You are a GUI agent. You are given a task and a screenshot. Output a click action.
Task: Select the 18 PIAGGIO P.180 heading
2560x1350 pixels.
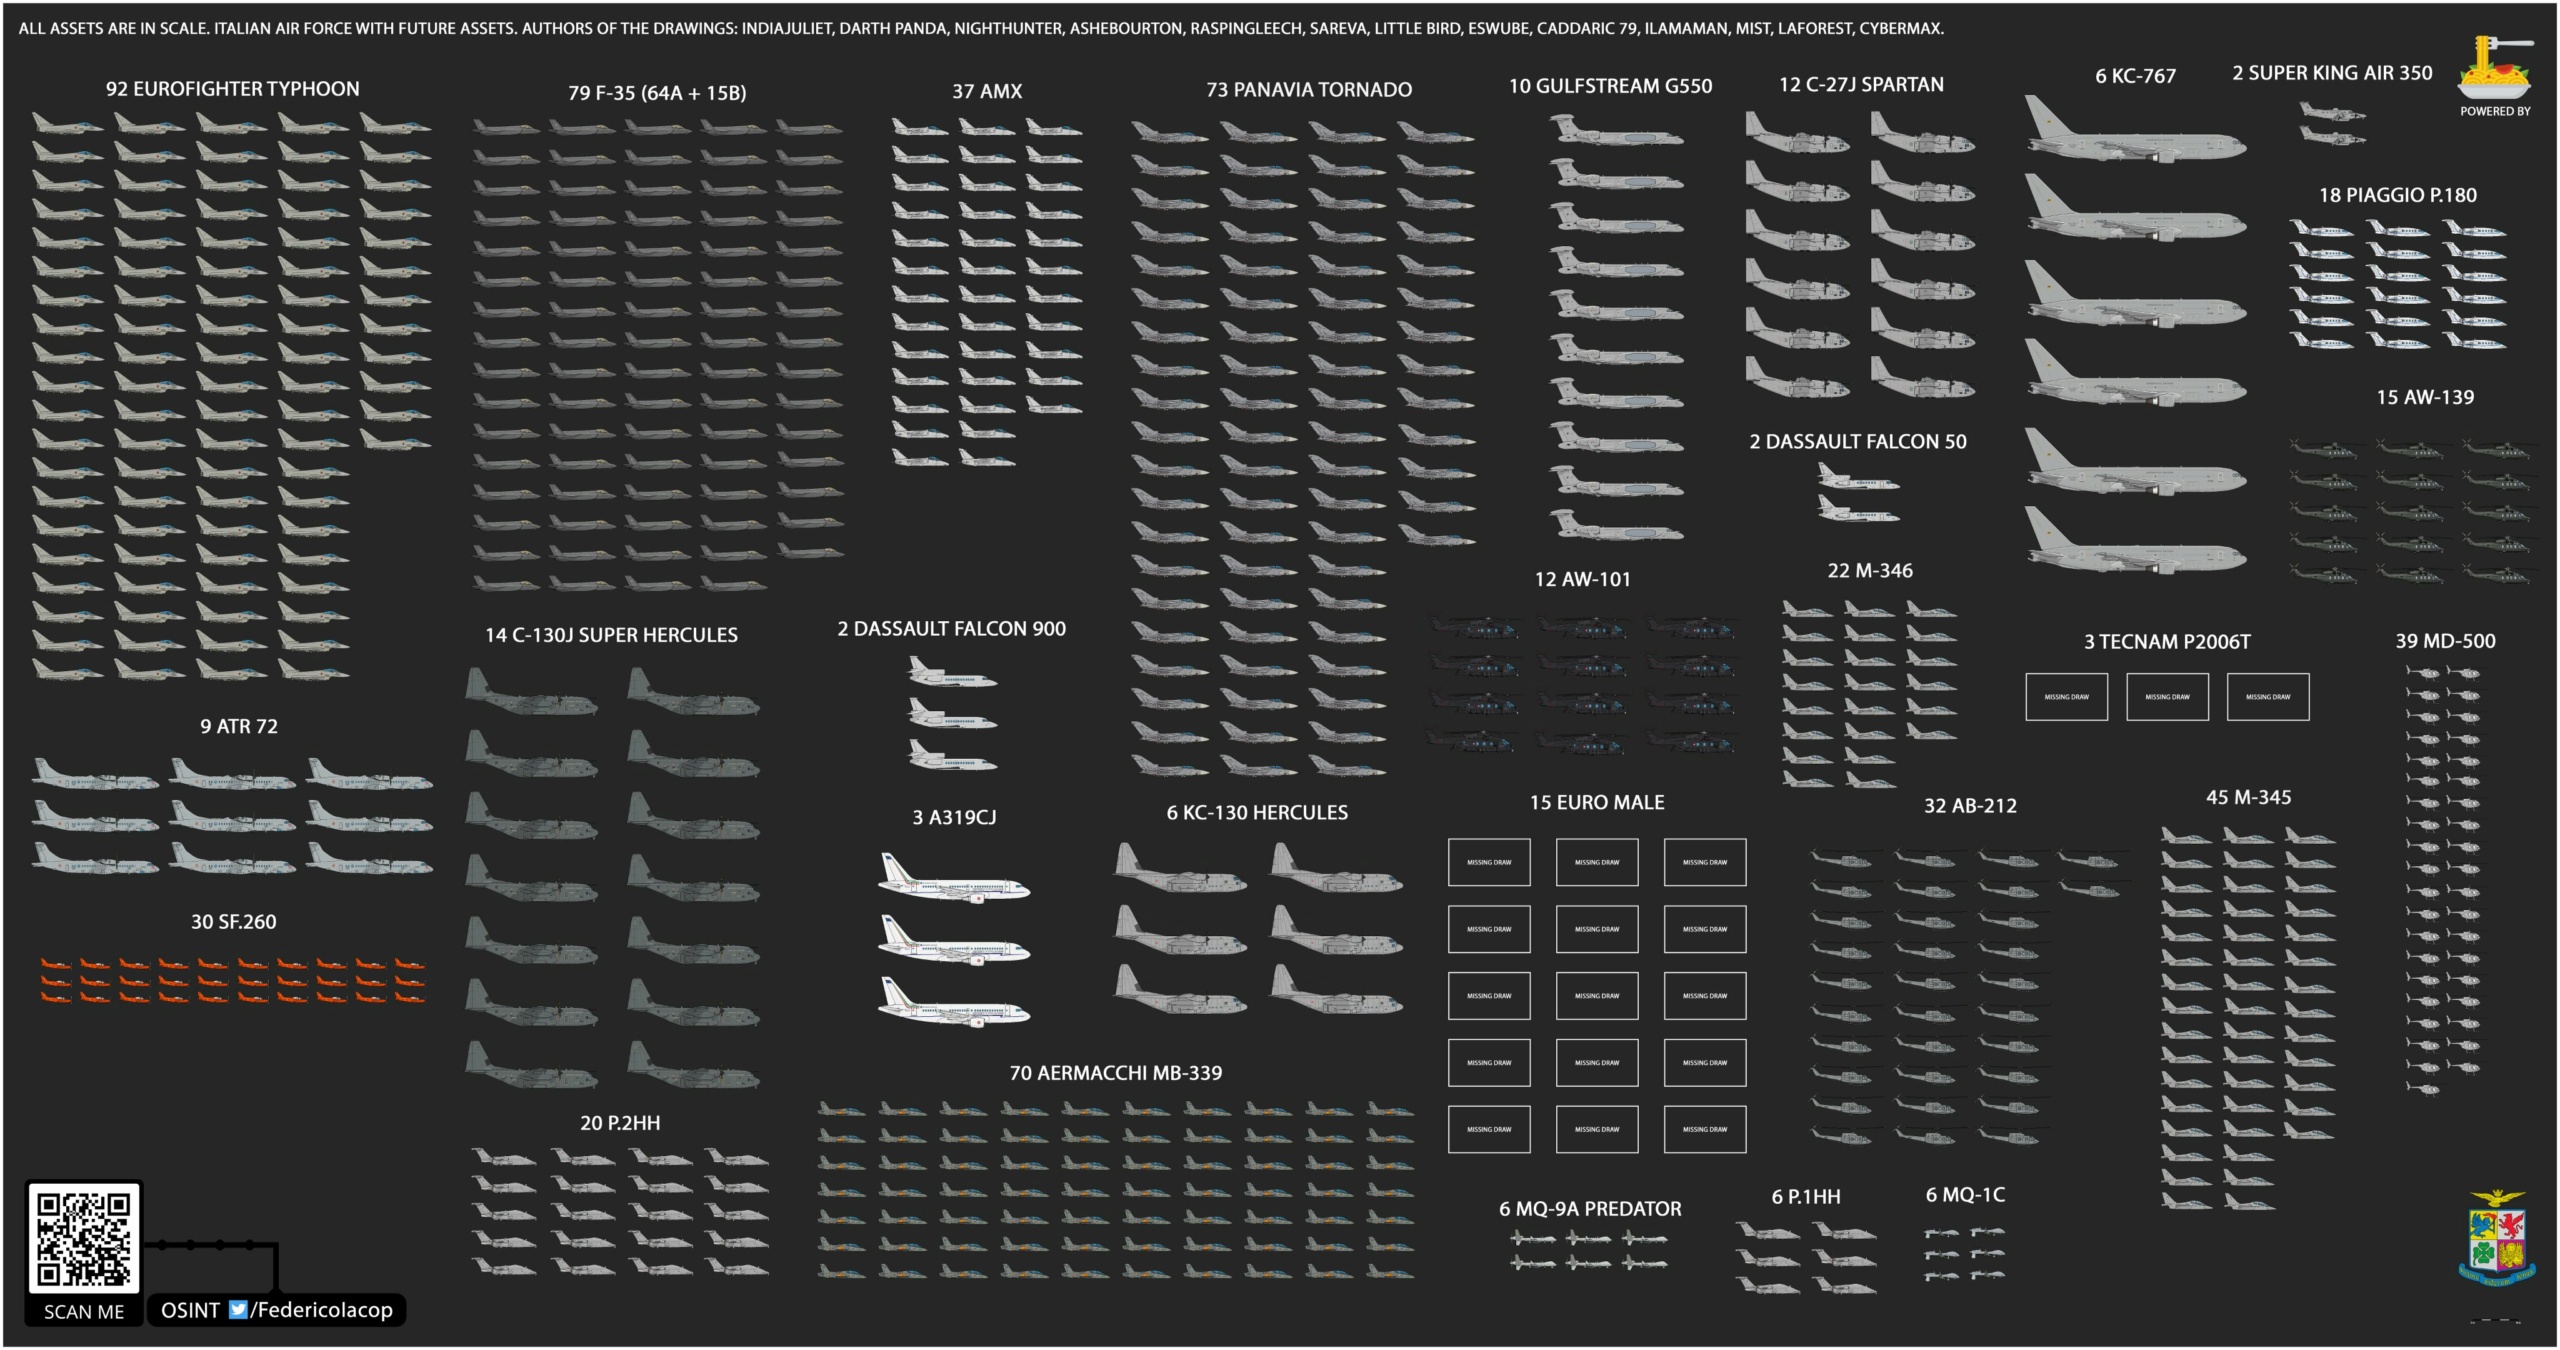tap(2398, 195)
